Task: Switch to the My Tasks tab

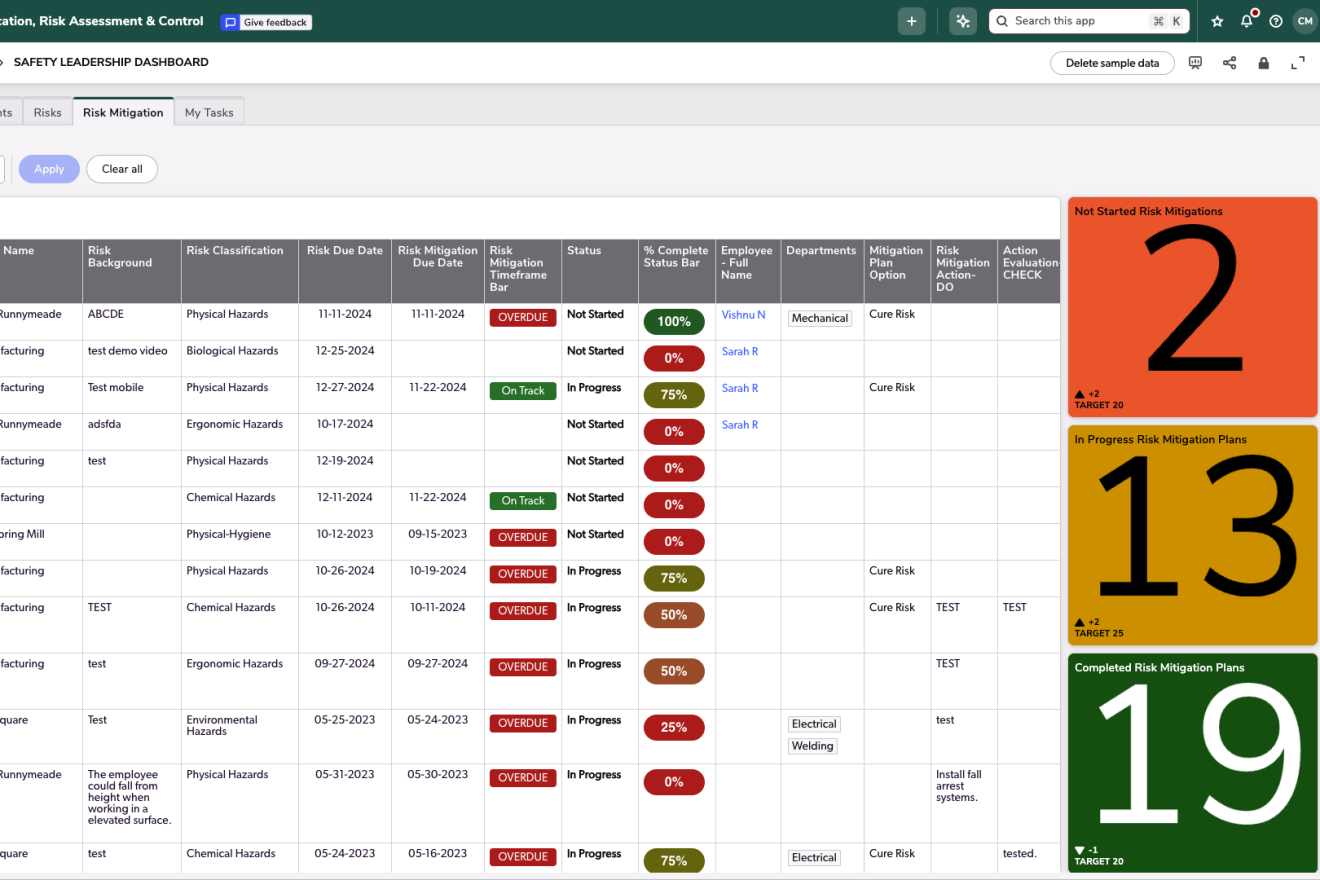Action: click(209, 113)
